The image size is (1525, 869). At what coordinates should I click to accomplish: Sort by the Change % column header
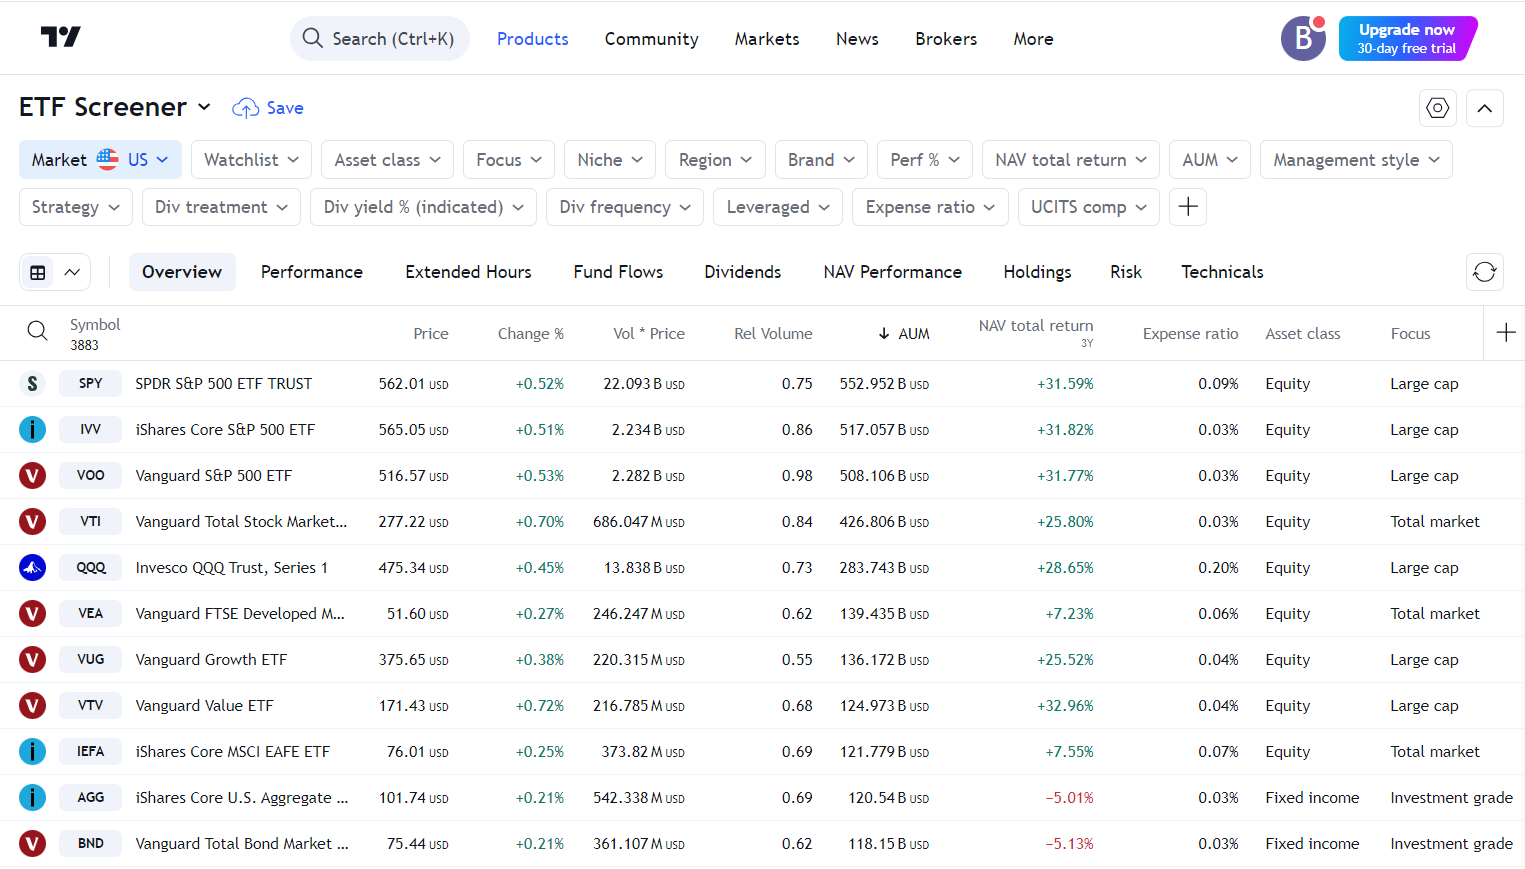point(531,334)
